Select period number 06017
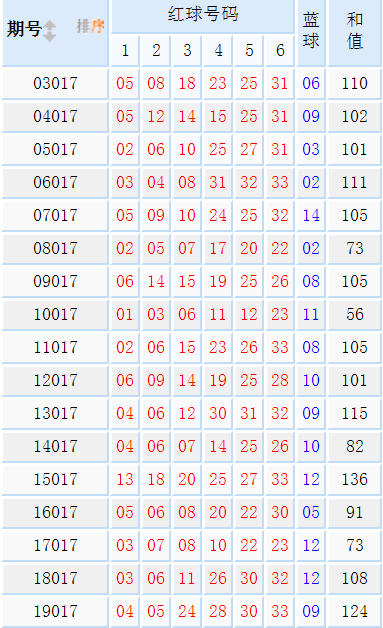 point(55,183)
